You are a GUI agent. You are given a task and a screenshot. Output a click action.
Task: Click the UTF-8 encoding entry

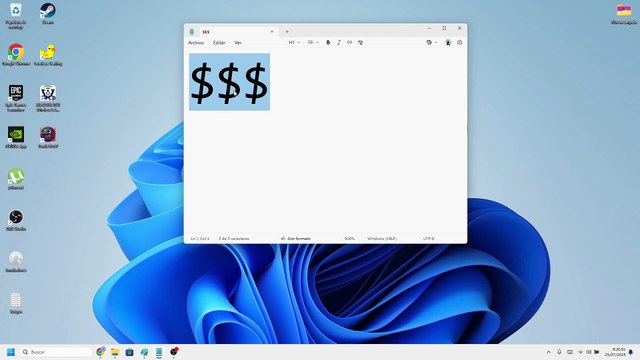(429, 238)
